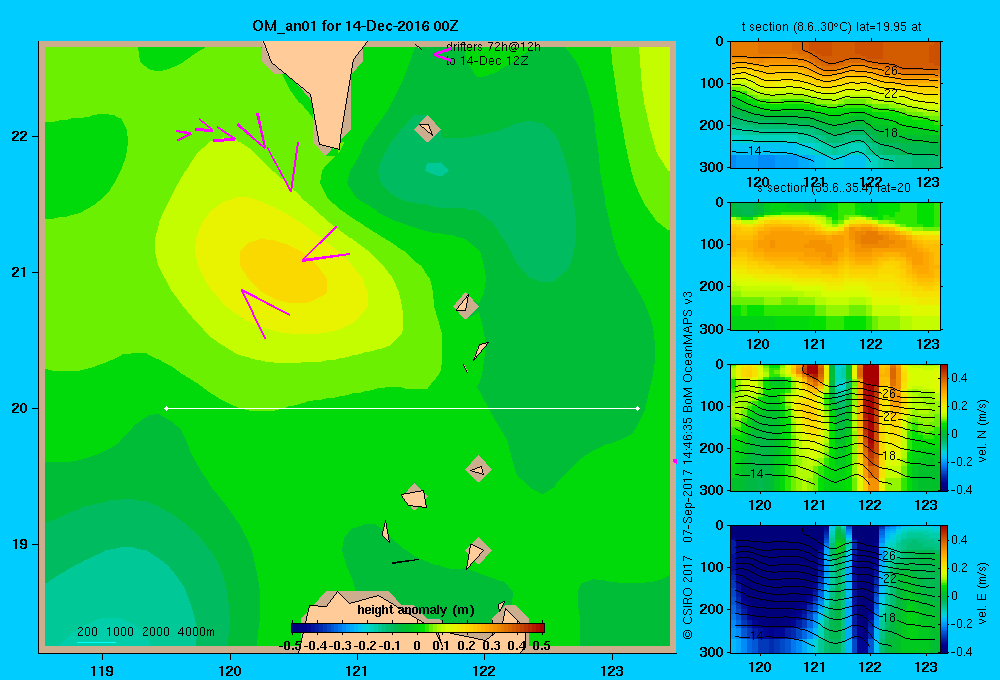Click depth label '300' on the salinity section axis
This screenshot has height=680, width=1000.
(x=712, y=329)
